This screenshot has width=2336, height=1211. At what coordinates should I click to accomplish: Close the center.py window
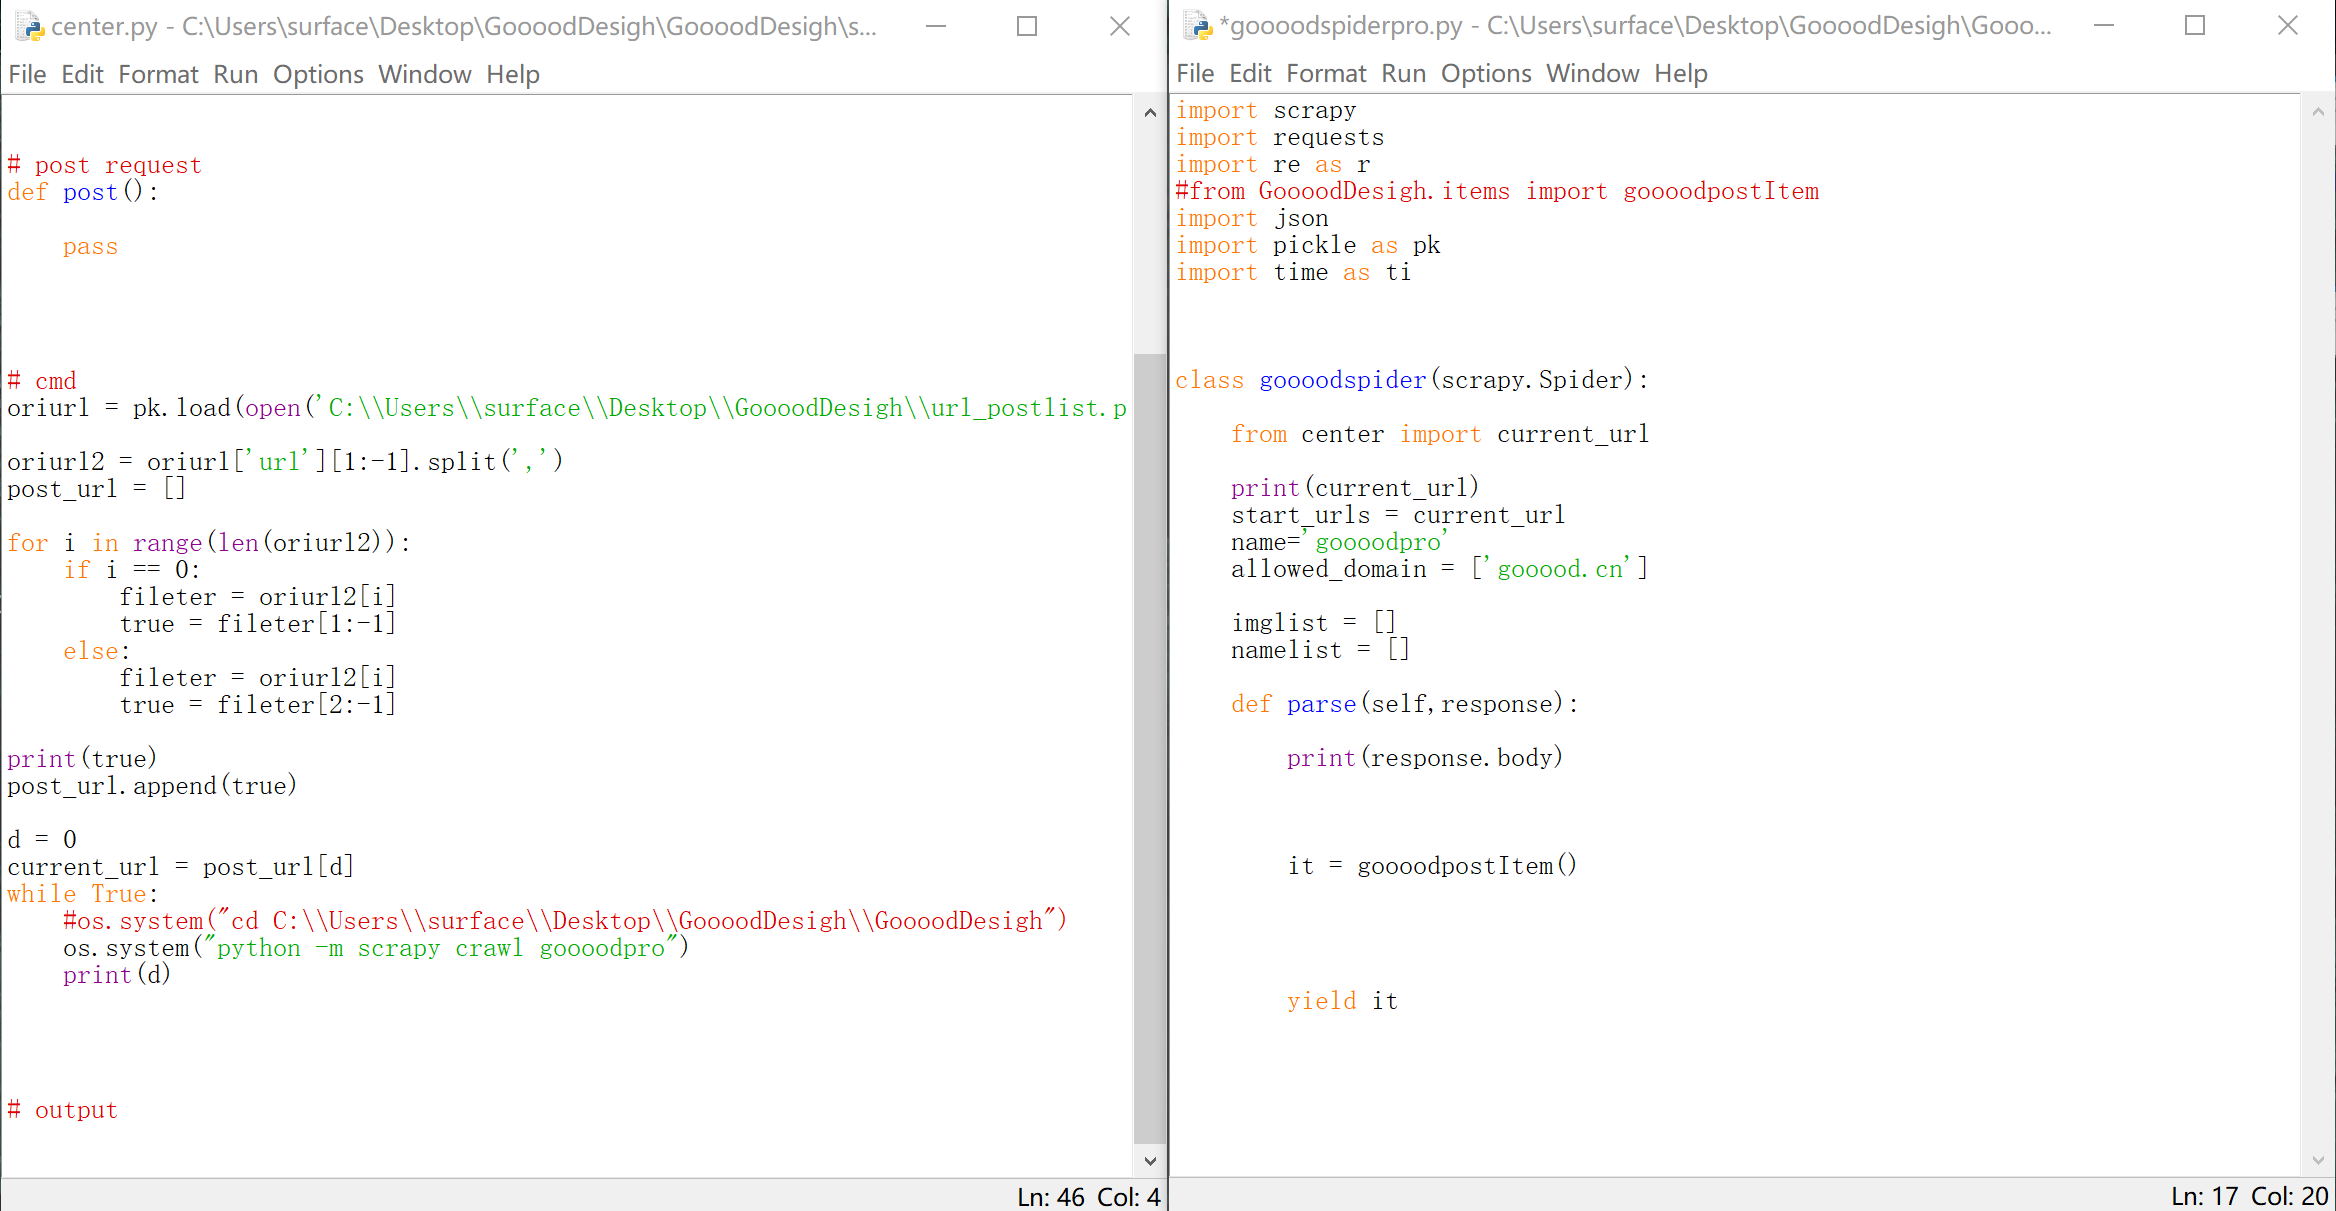1120,26
